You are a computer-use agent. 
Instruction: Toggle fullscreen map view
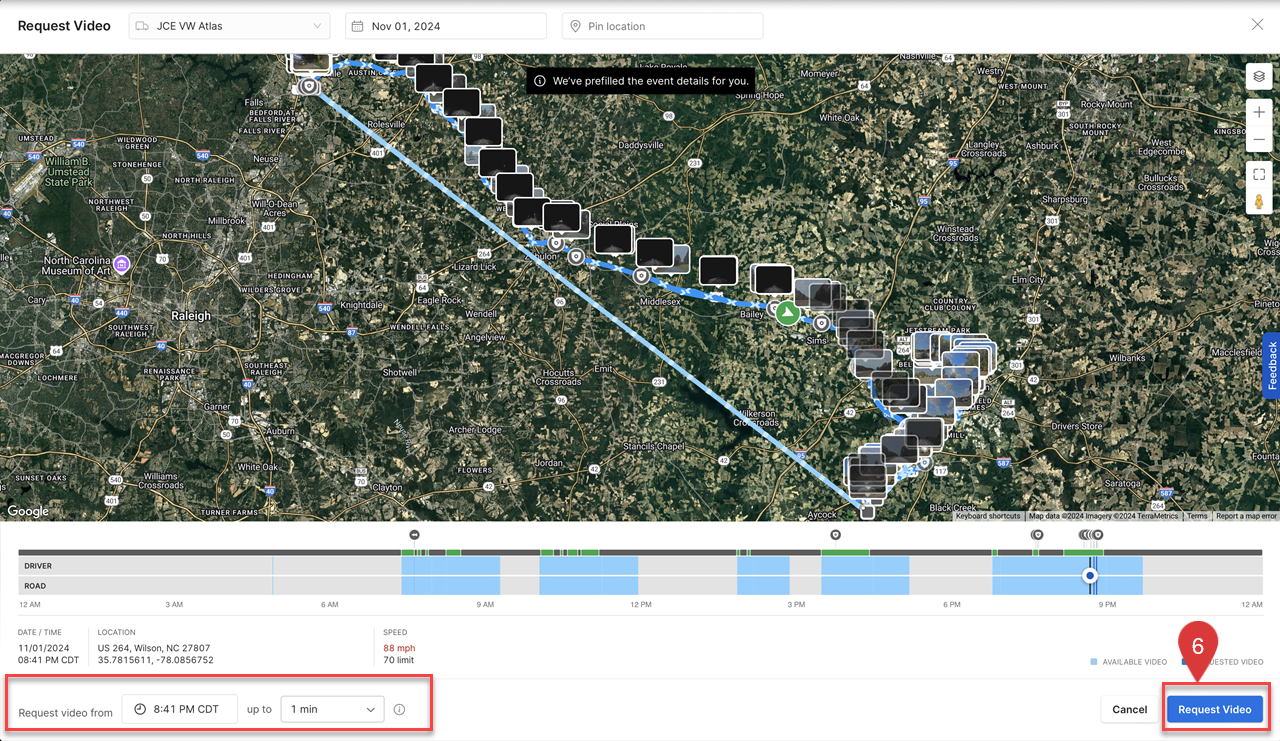point(1259,175)
